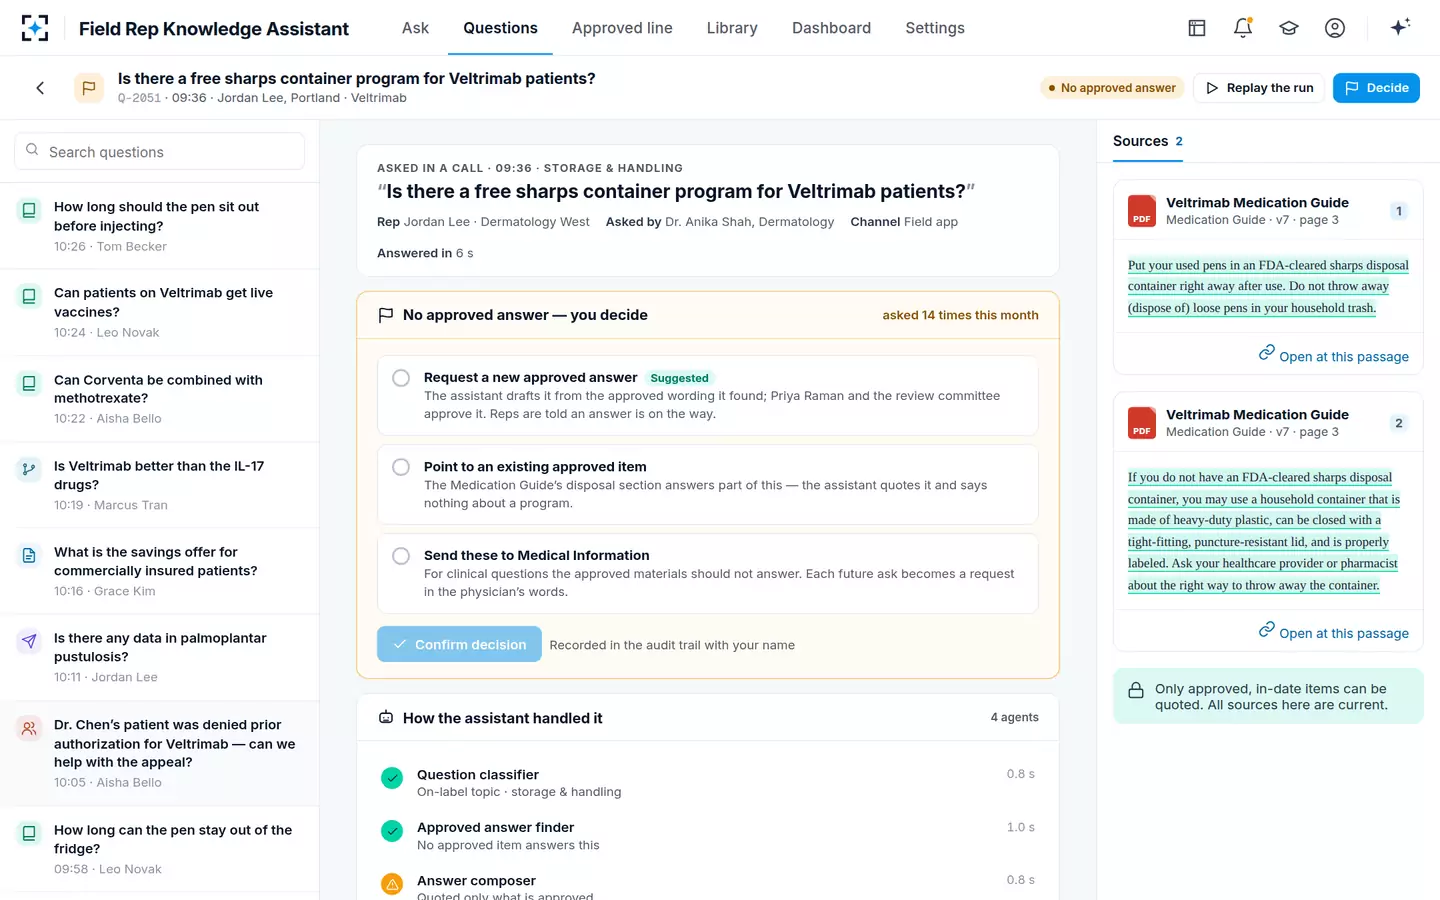Open the savings offer question
The image size is (1440, 900).
click(x=160, y=571)
